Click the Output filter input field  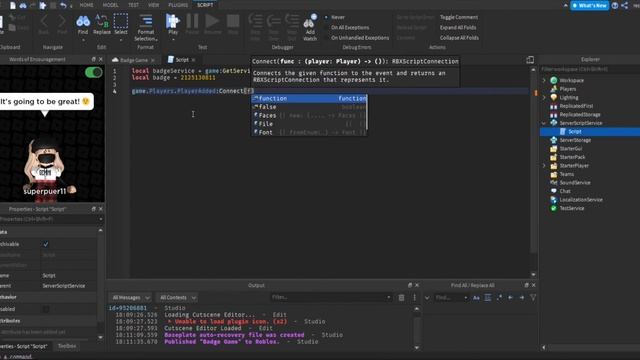tap(331, 297)
